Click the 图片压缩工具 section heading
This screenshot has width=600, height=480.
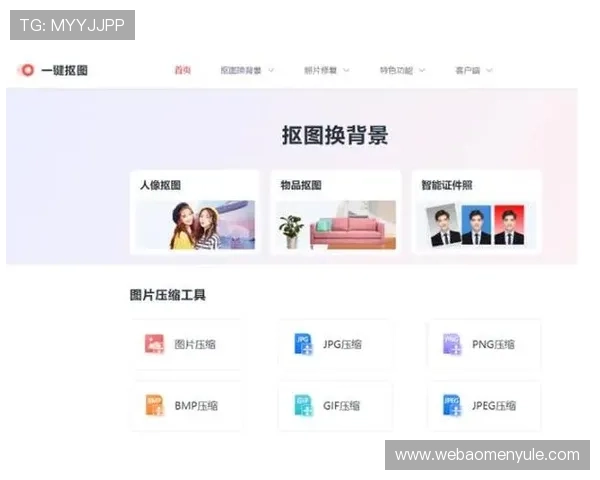[168, 295]
